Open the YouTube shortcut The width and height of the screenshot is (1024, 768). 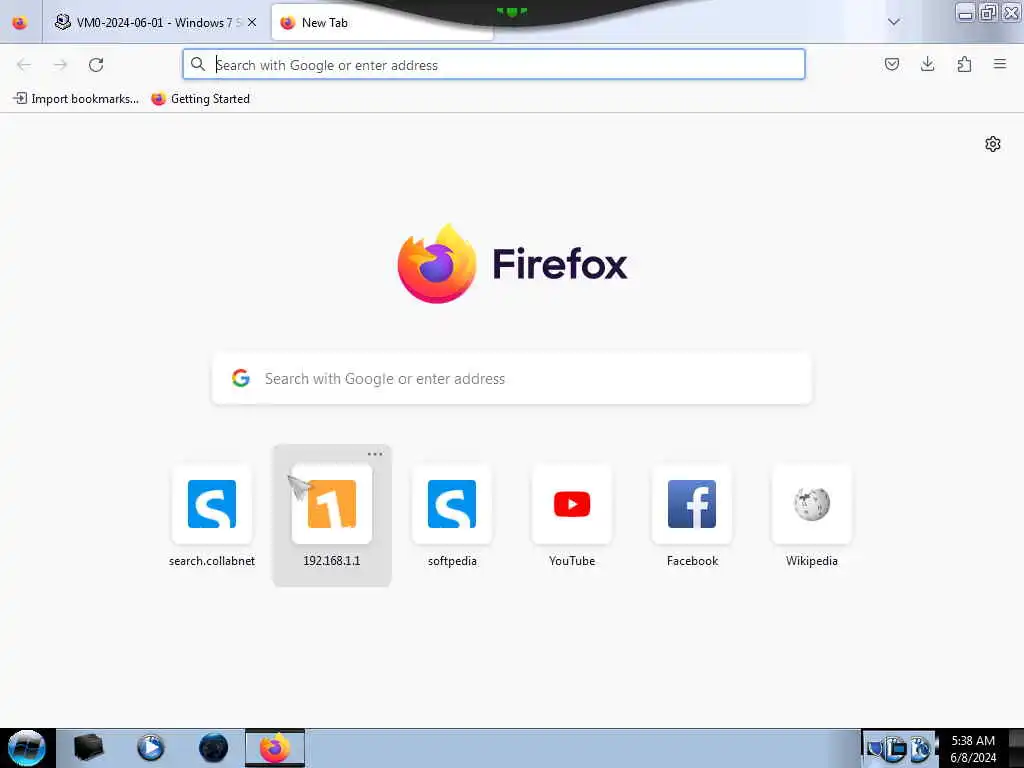click(572, 516)
